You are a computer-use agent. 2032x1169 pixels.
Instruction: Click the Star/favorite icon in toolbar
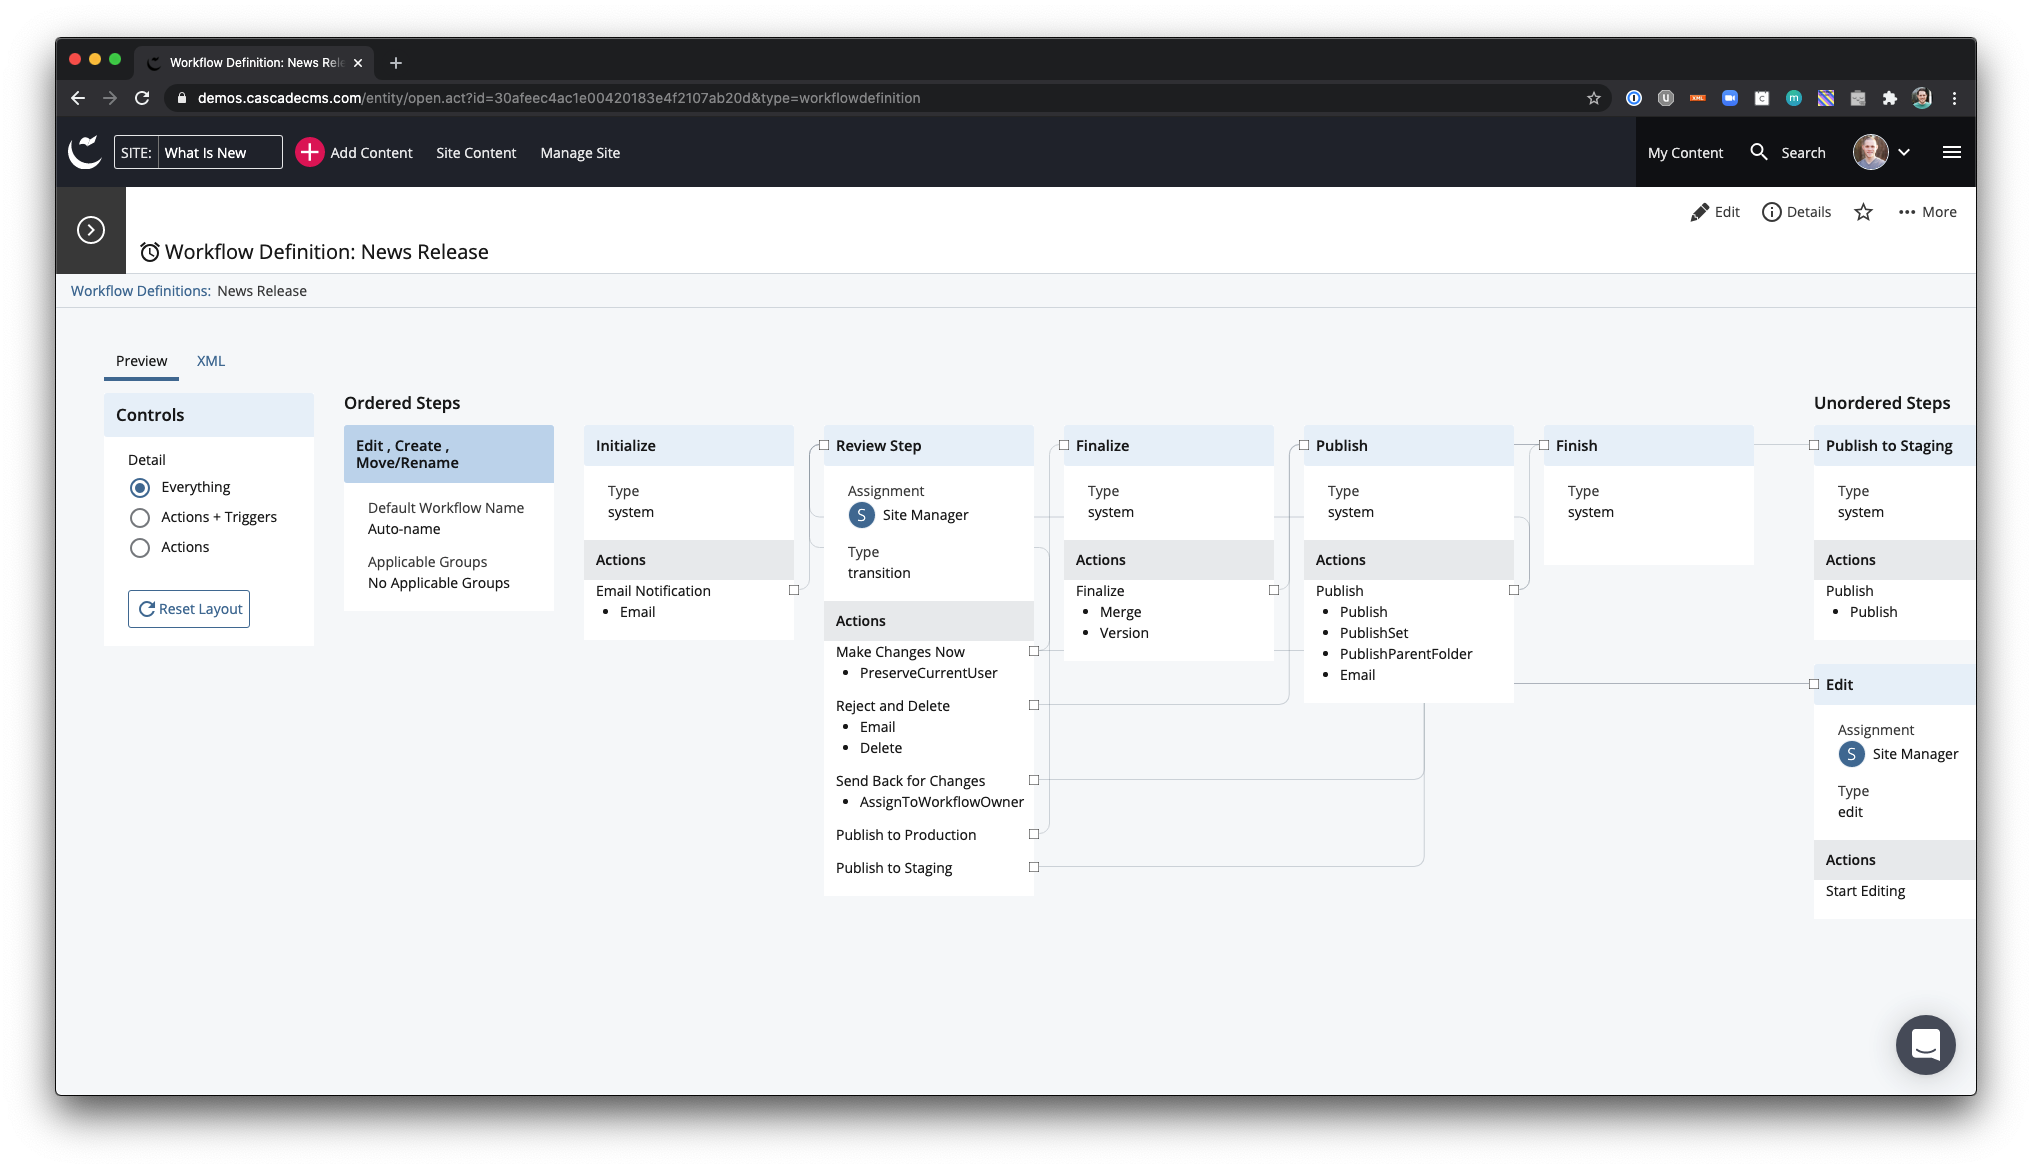pos(1863,212)
